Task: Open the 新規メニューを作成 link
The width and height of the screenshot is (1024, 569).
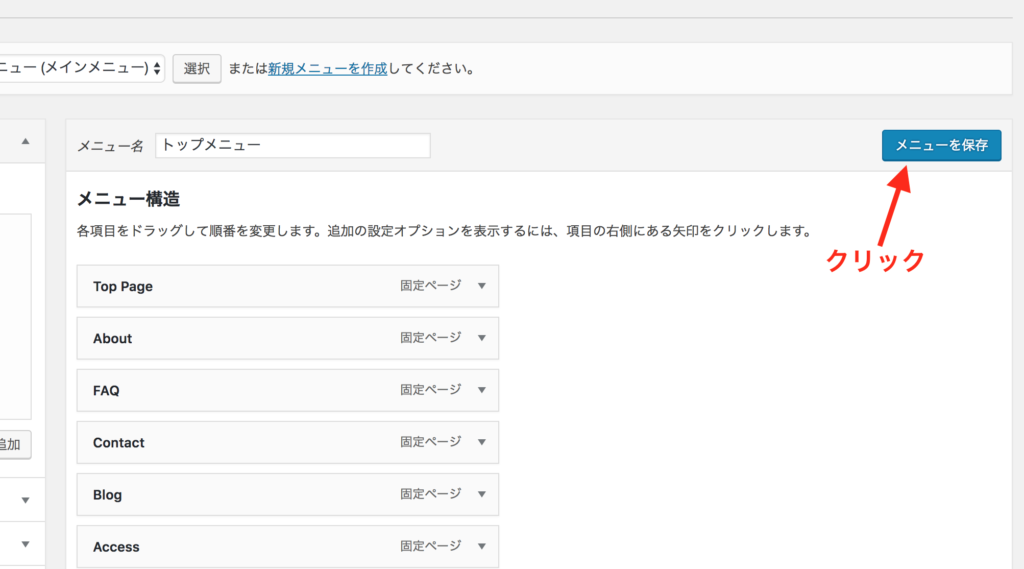Action: tap(327, 70)
